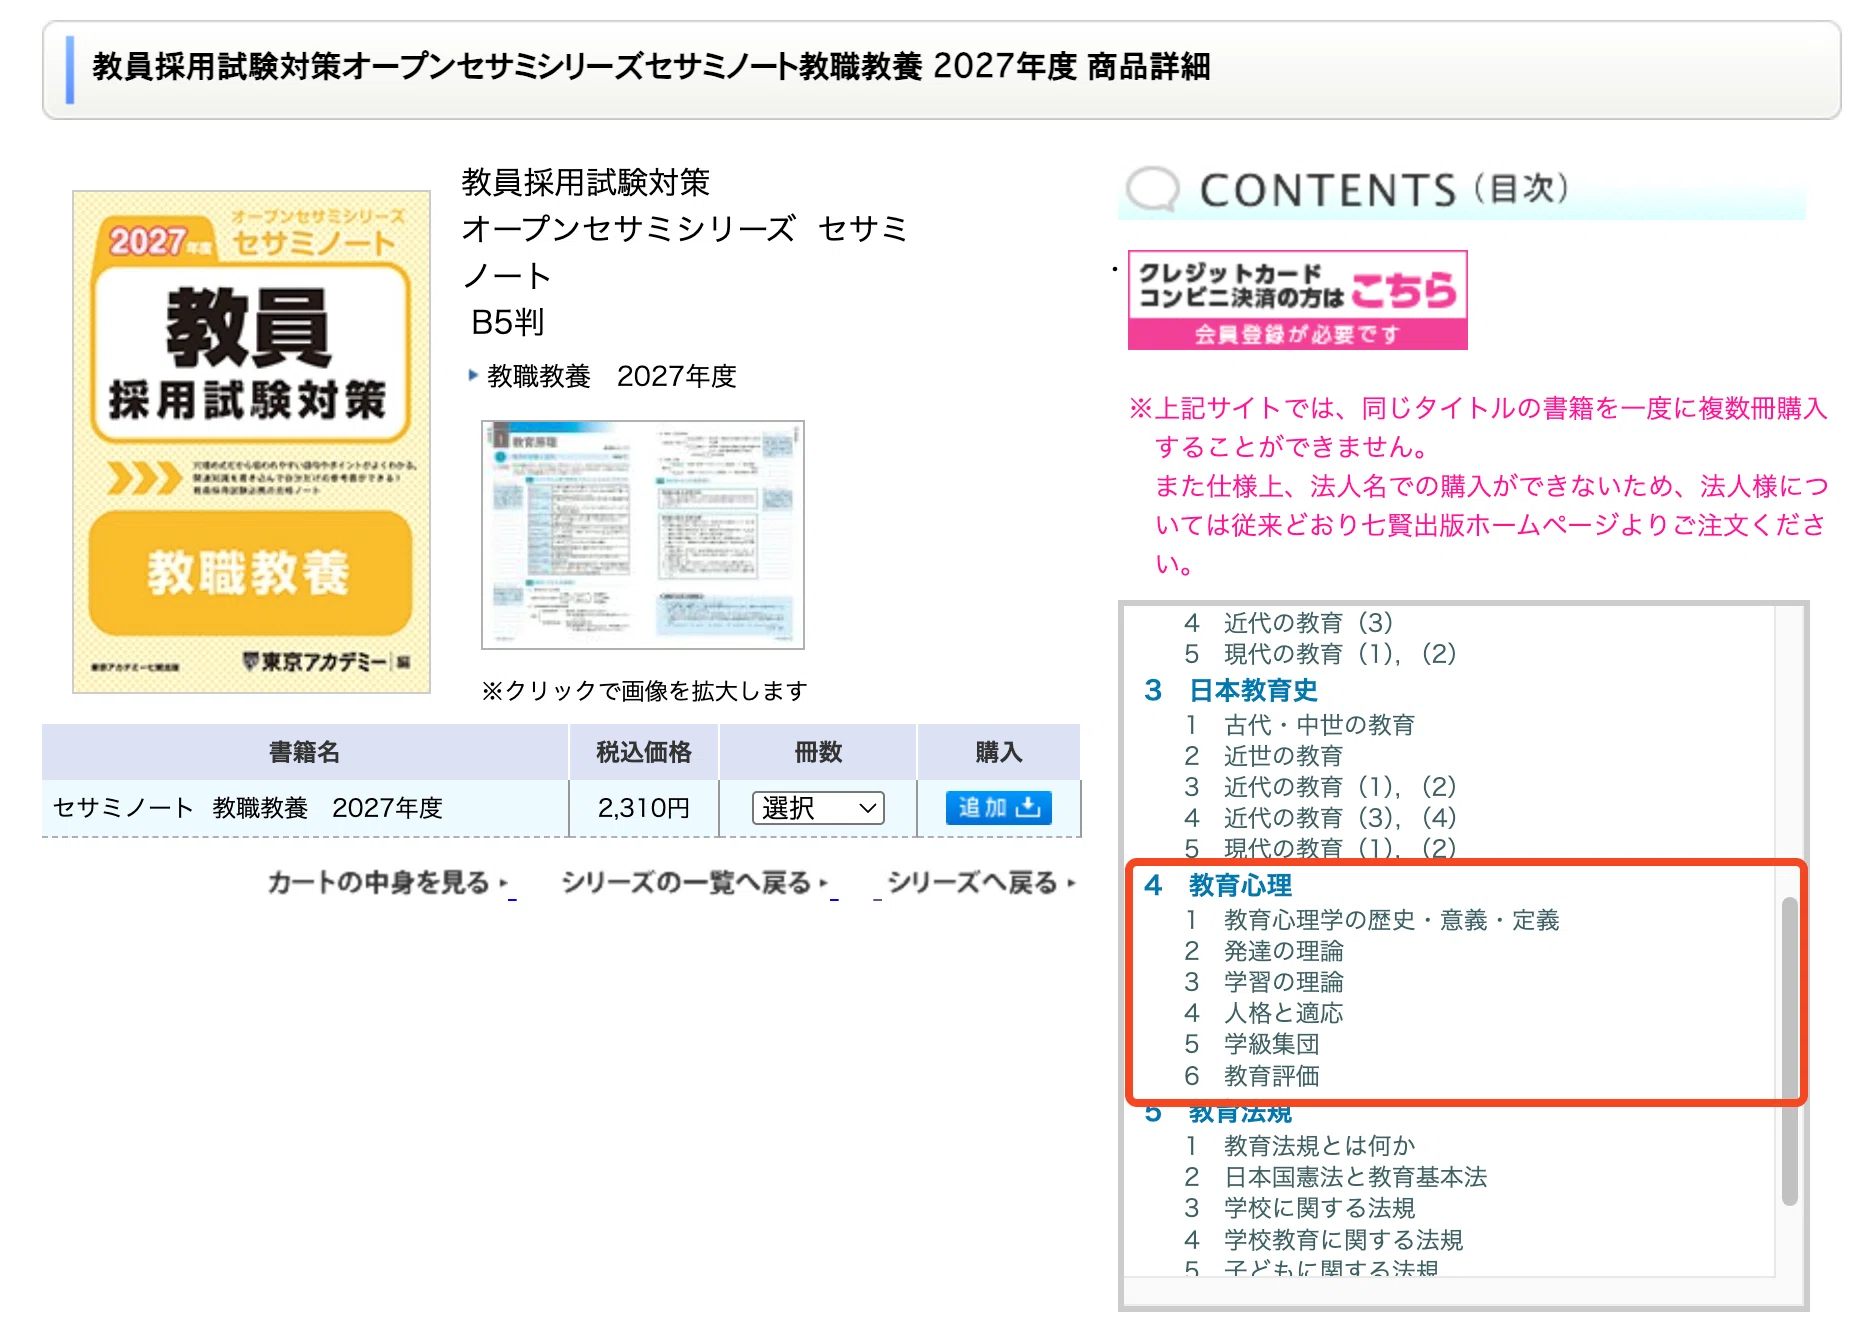Viewport: 1850px width, 1330px height.
Task: Click the 購入 column header
Action: click(x=999, y=752)
